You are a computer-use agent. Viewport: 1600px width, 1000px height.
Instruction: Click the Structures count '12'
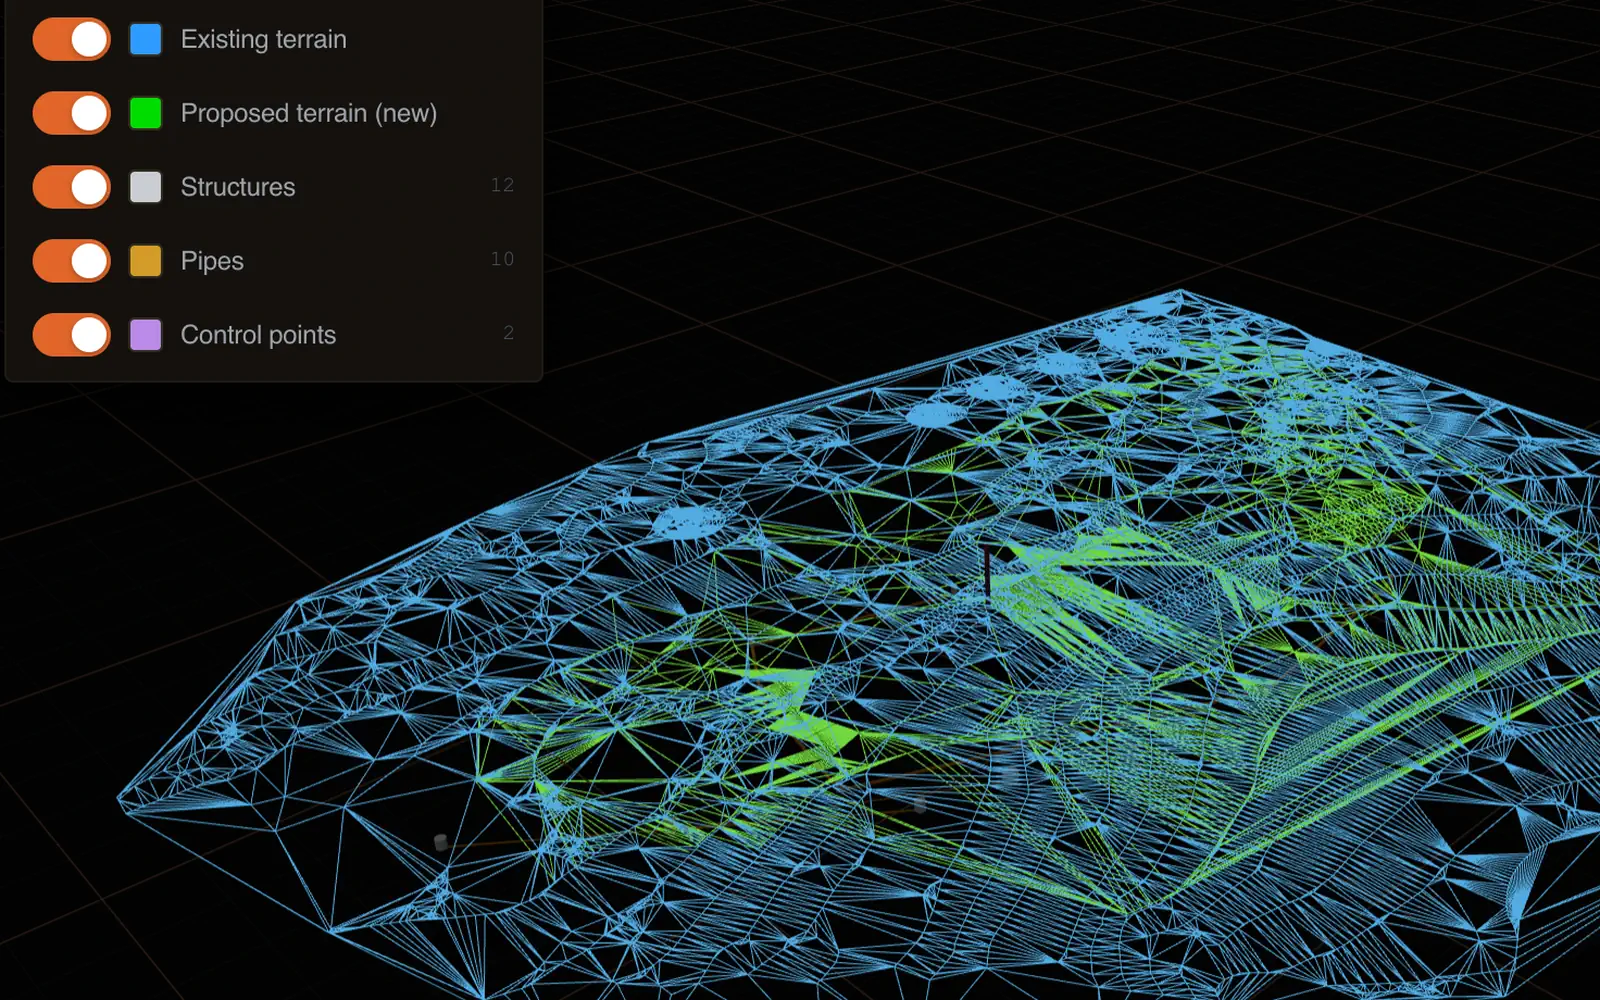(x=502, y=185)
